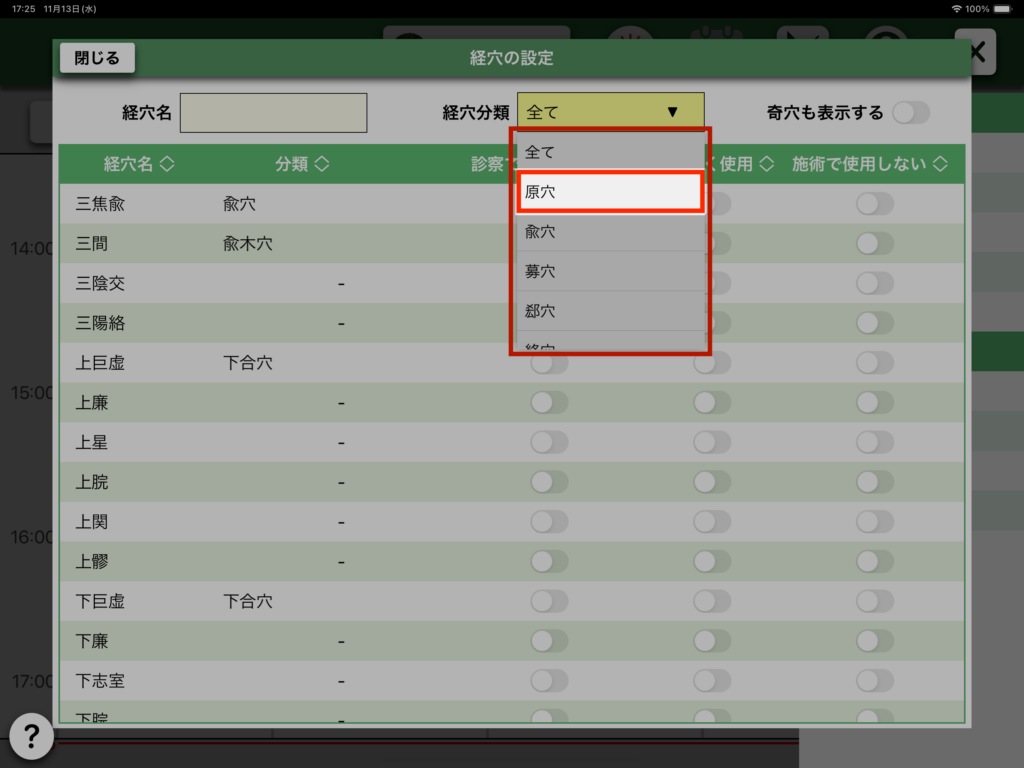Tap the X icon at top right

click(x=976, y=53)
